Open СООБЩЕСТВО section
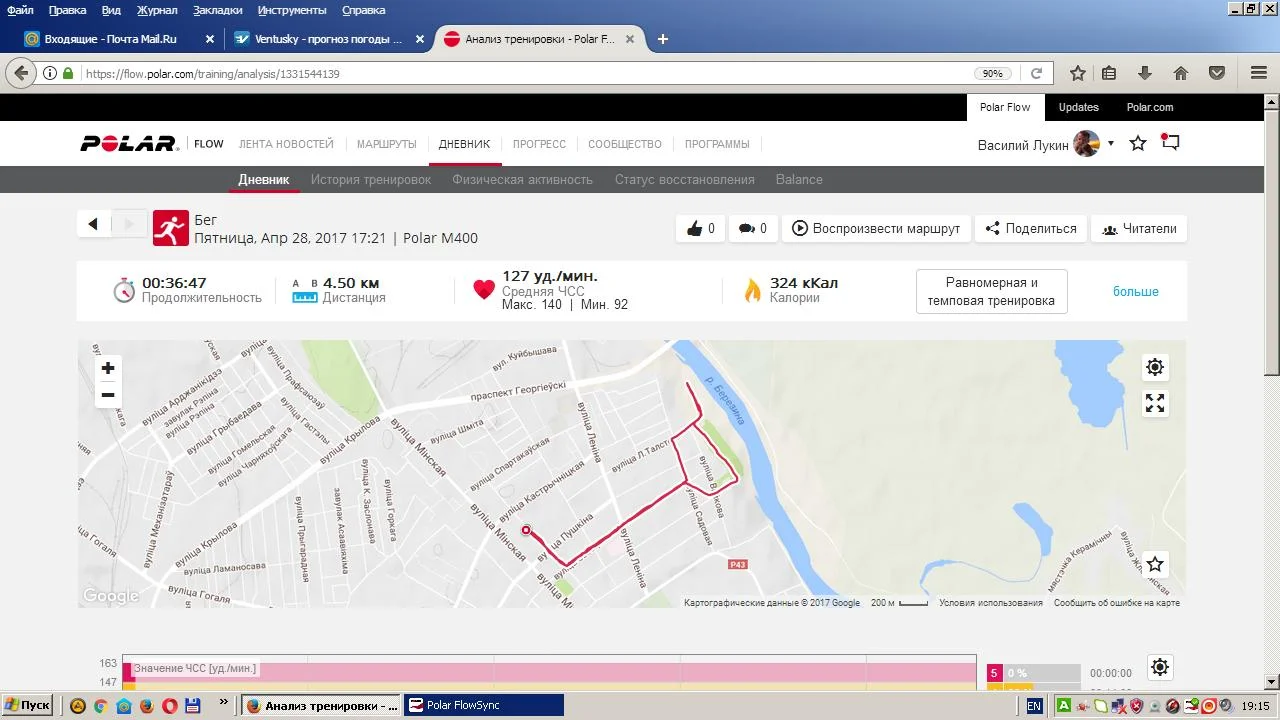 click(625, 144)
